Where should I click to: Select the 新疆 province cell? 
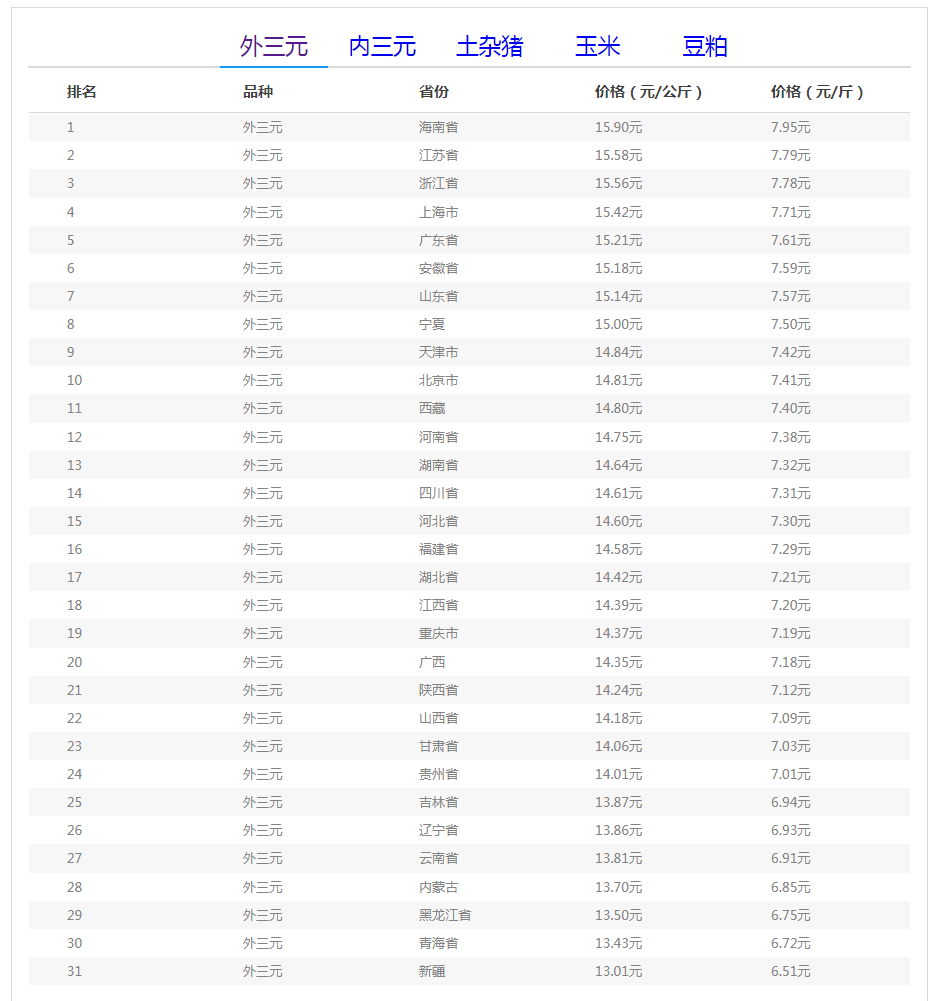point(432,972)
